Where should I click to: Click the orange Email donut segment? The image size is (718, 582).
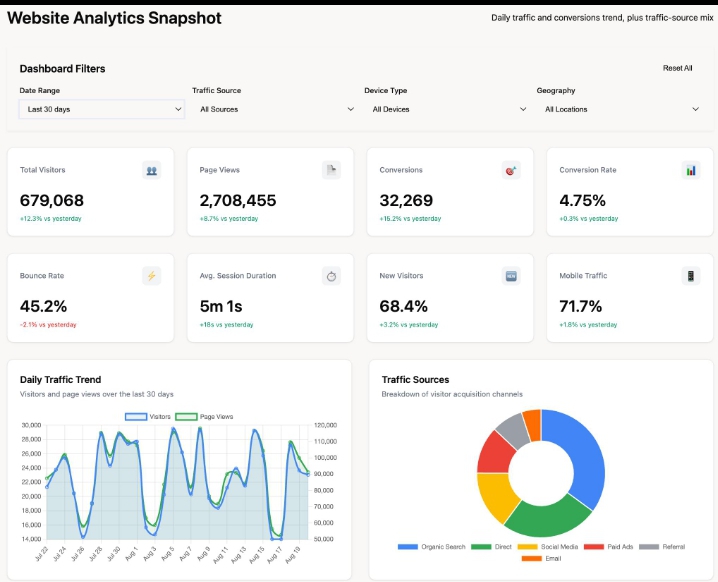tap(533, 425)
